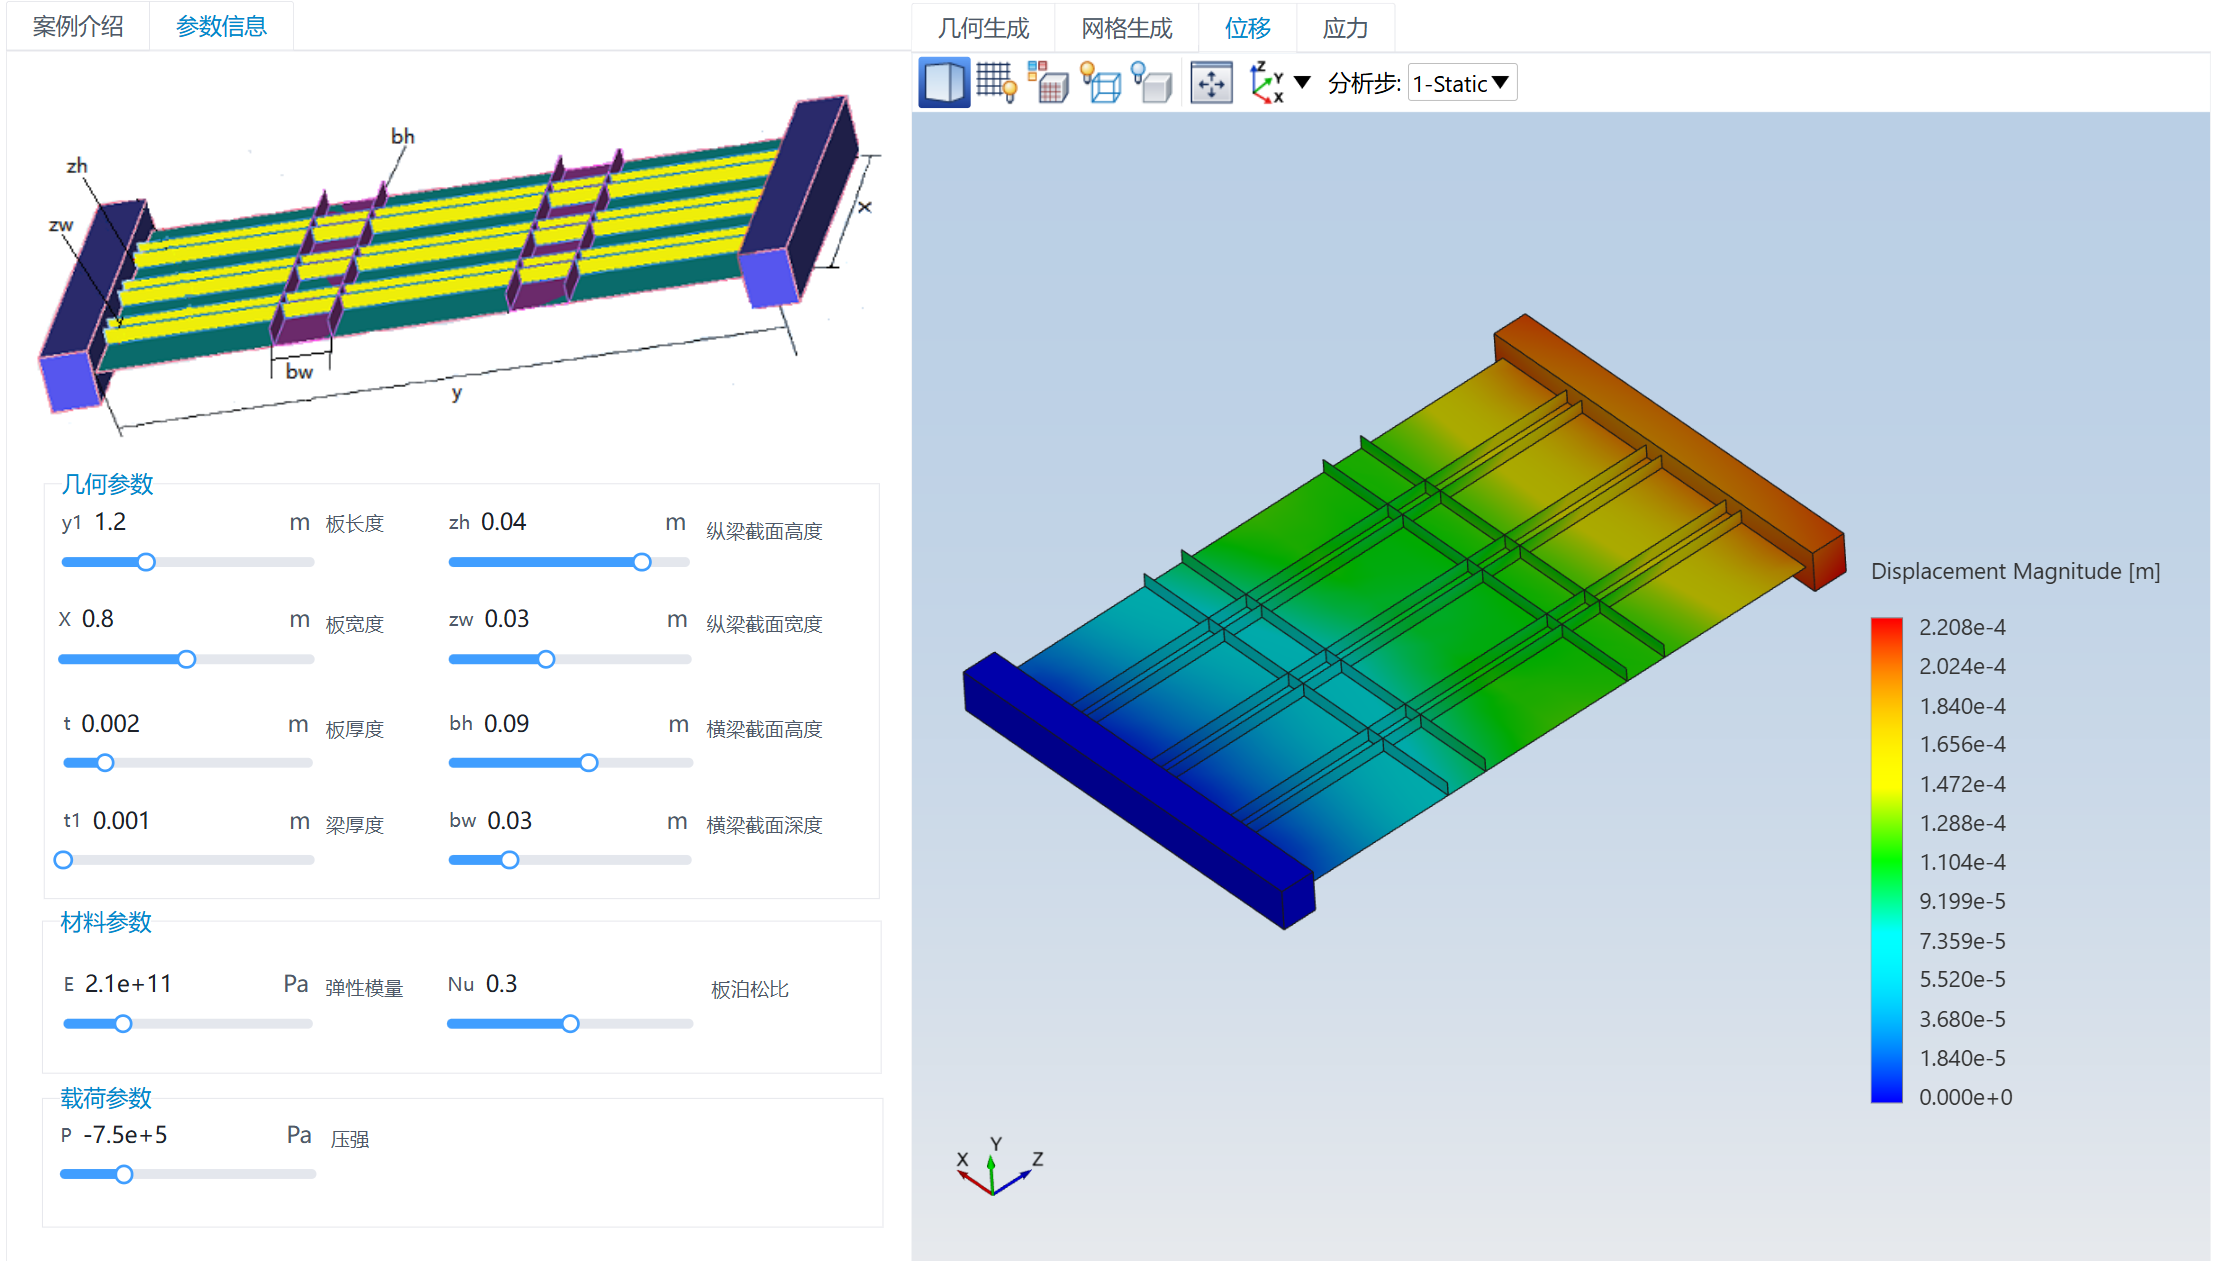
Task: Click the mesh element color legend icon
Action: 1048,83
